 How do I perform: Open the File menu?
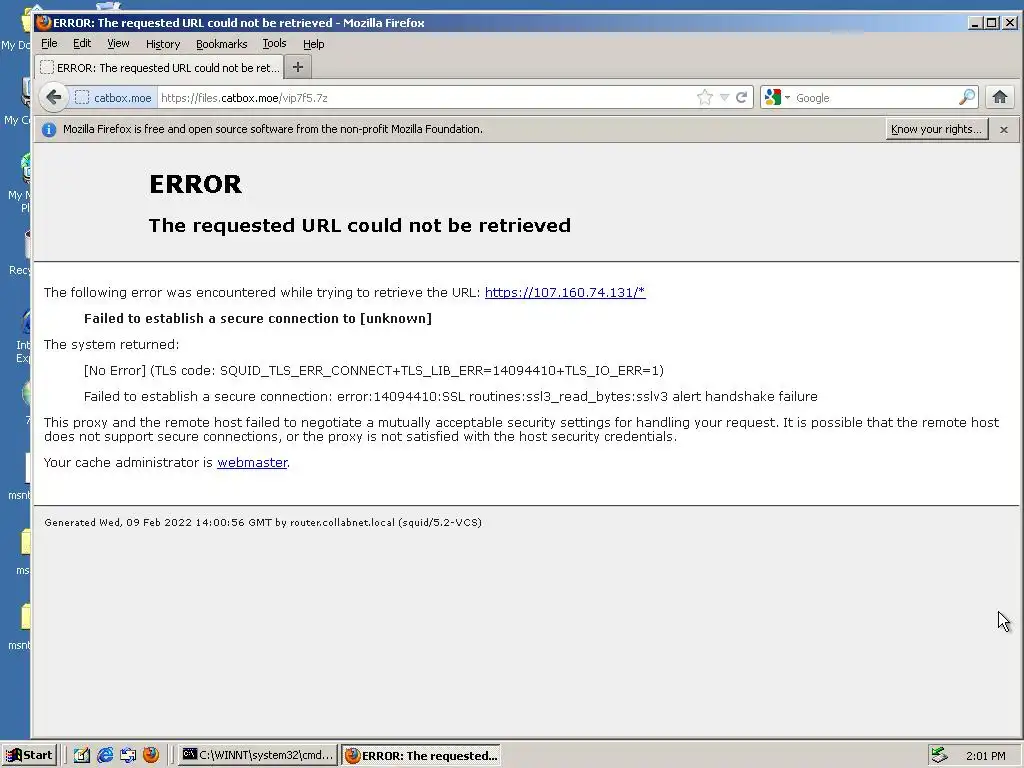tap(49, 44)
